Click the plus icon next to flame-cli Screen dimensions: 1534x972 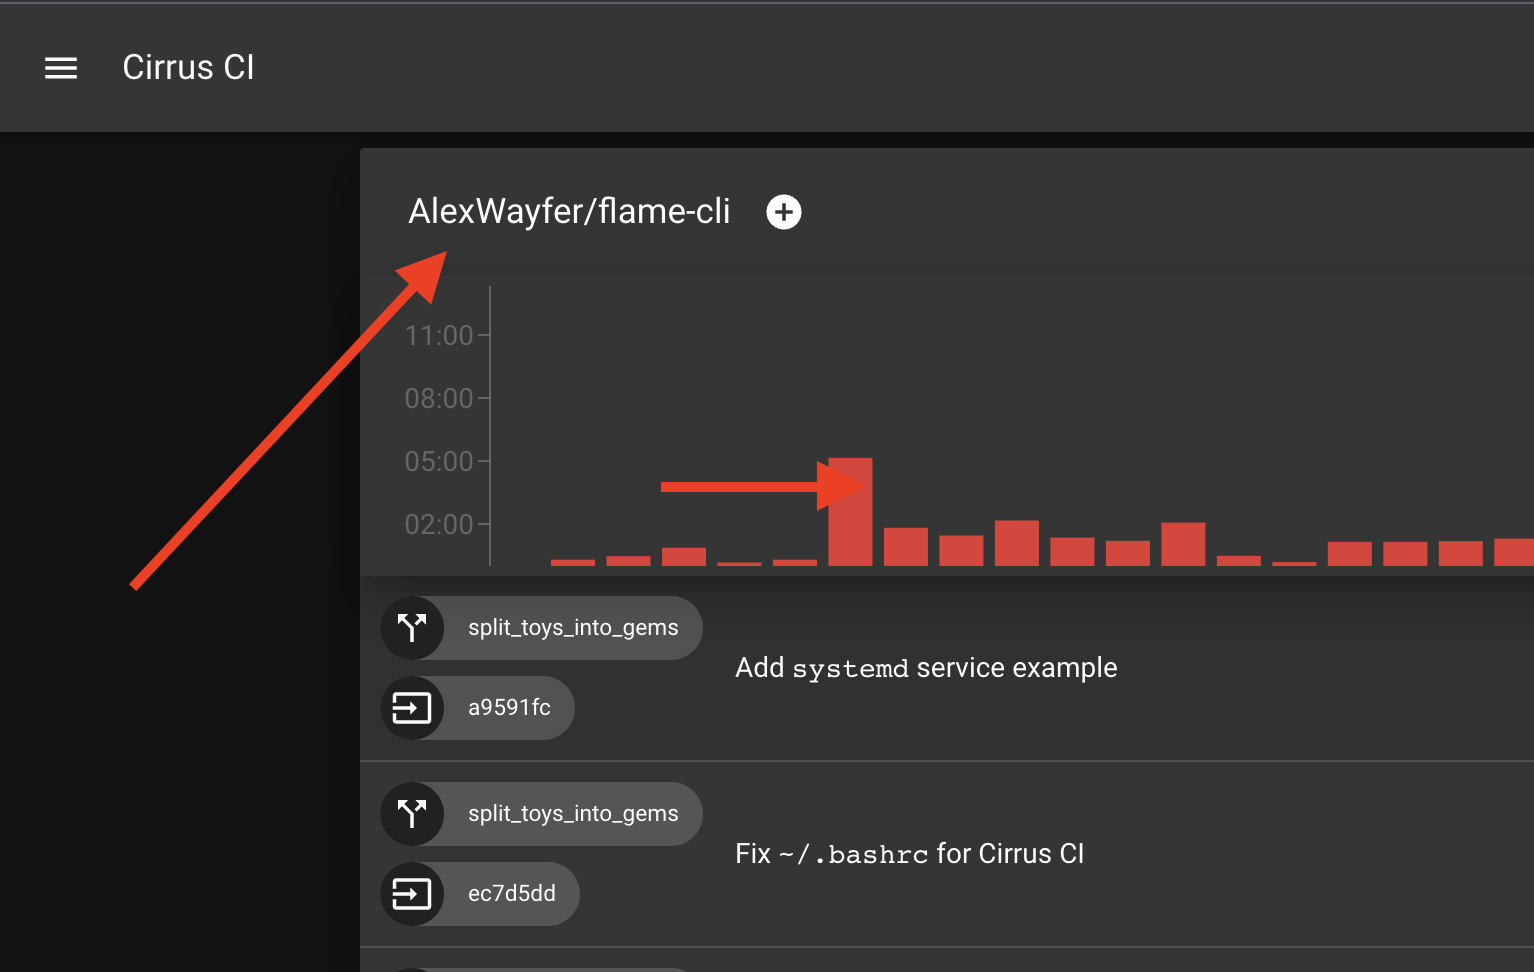(x=784, y=212)
